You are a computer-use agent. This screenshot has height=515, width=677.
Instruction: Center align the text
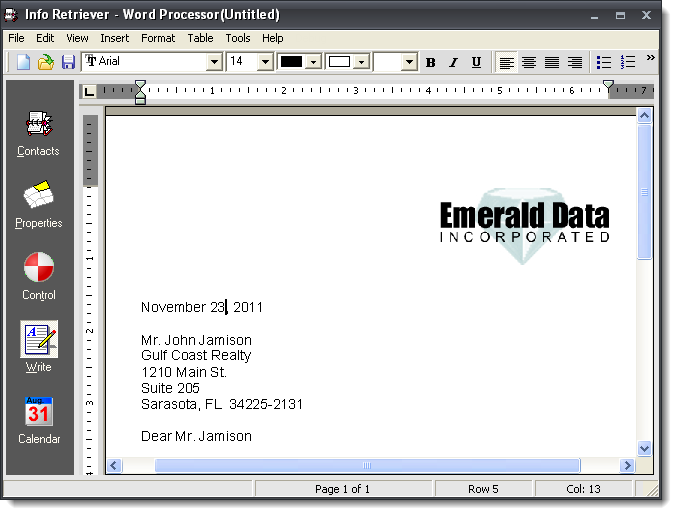[529, 62]
